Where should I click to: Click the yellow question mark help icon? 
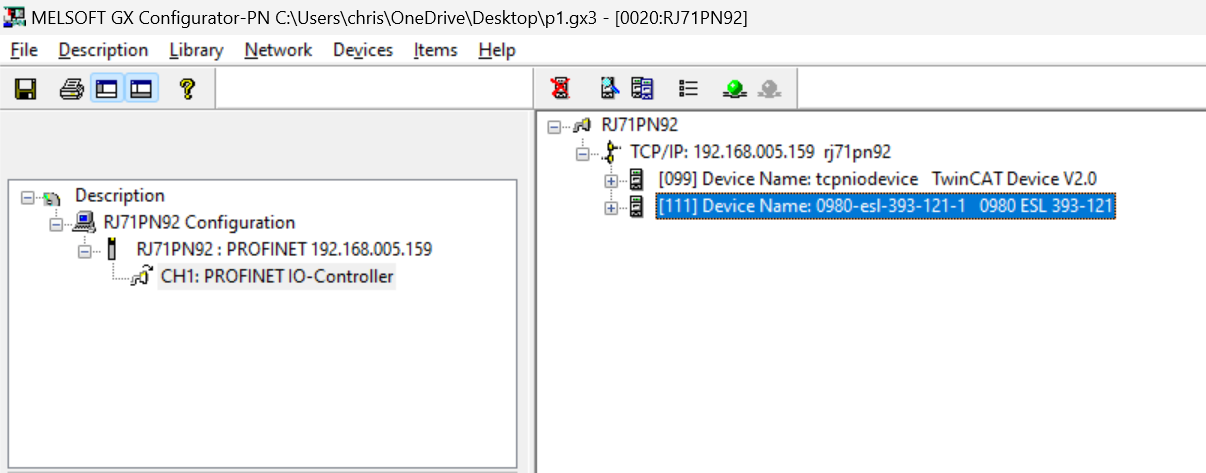pyautogui.click(x=186, y=89)
